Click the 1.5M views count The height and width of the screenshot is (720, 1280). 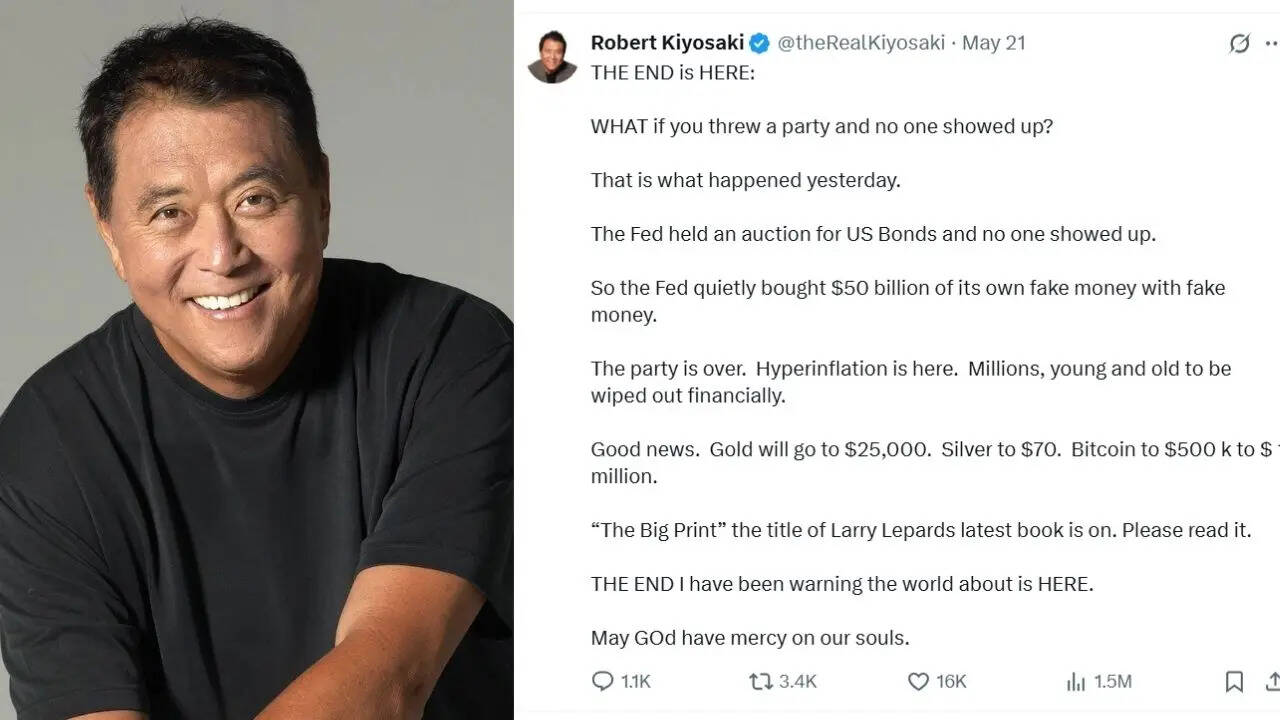pos(1113,681)
